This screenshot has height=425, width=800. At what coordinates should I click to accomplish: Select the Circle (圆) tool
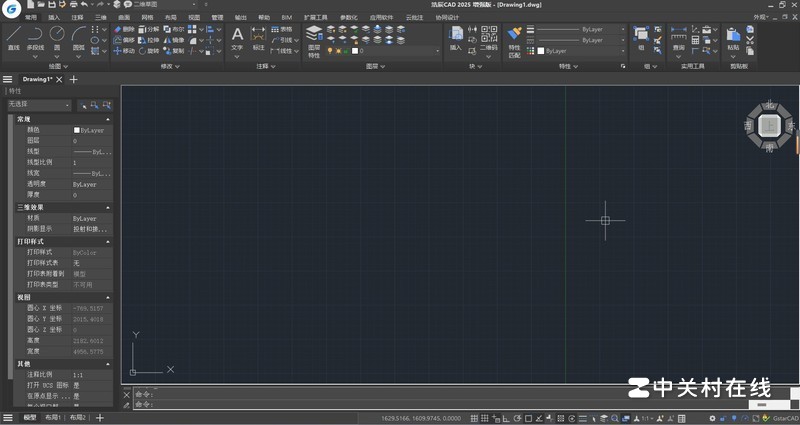point(57,38)
